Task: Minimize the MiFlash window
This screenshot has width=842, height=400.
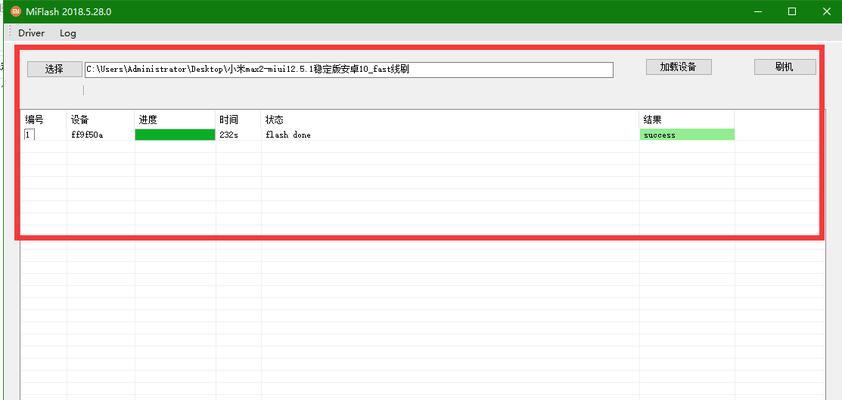Action: click(x=758, y=11)
